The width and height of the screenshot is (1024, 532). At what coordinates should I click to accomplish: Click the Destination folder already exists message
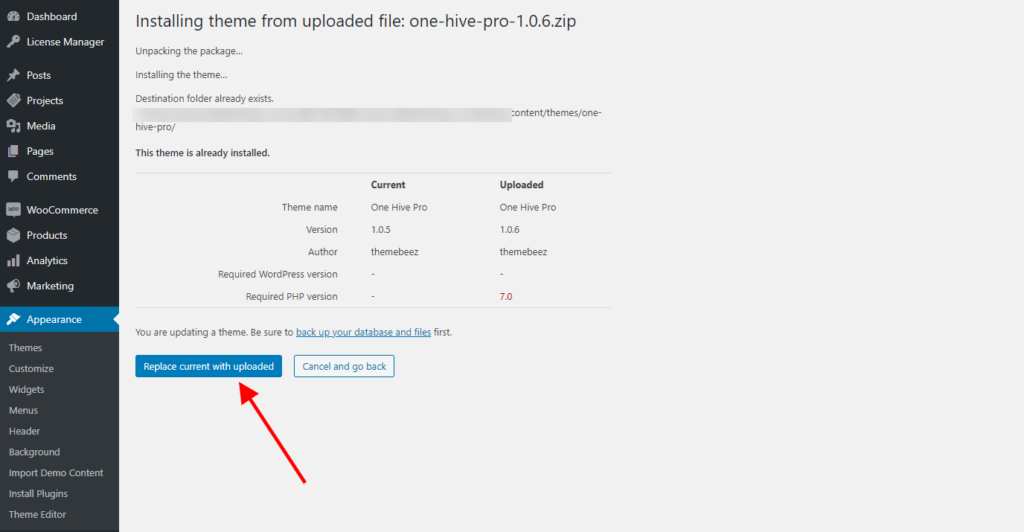pos(204,99)
